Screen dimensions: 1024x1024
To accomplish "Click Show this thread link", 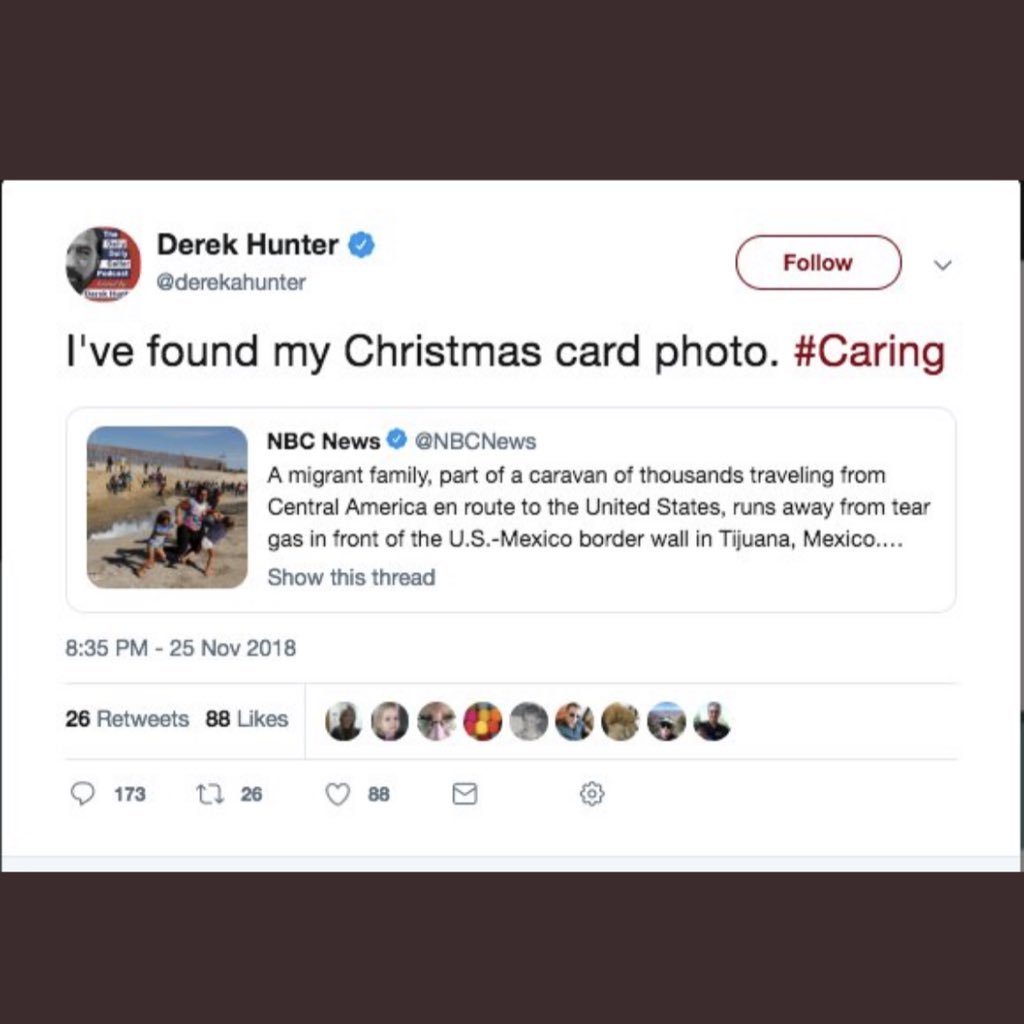I will coord(351,577).
